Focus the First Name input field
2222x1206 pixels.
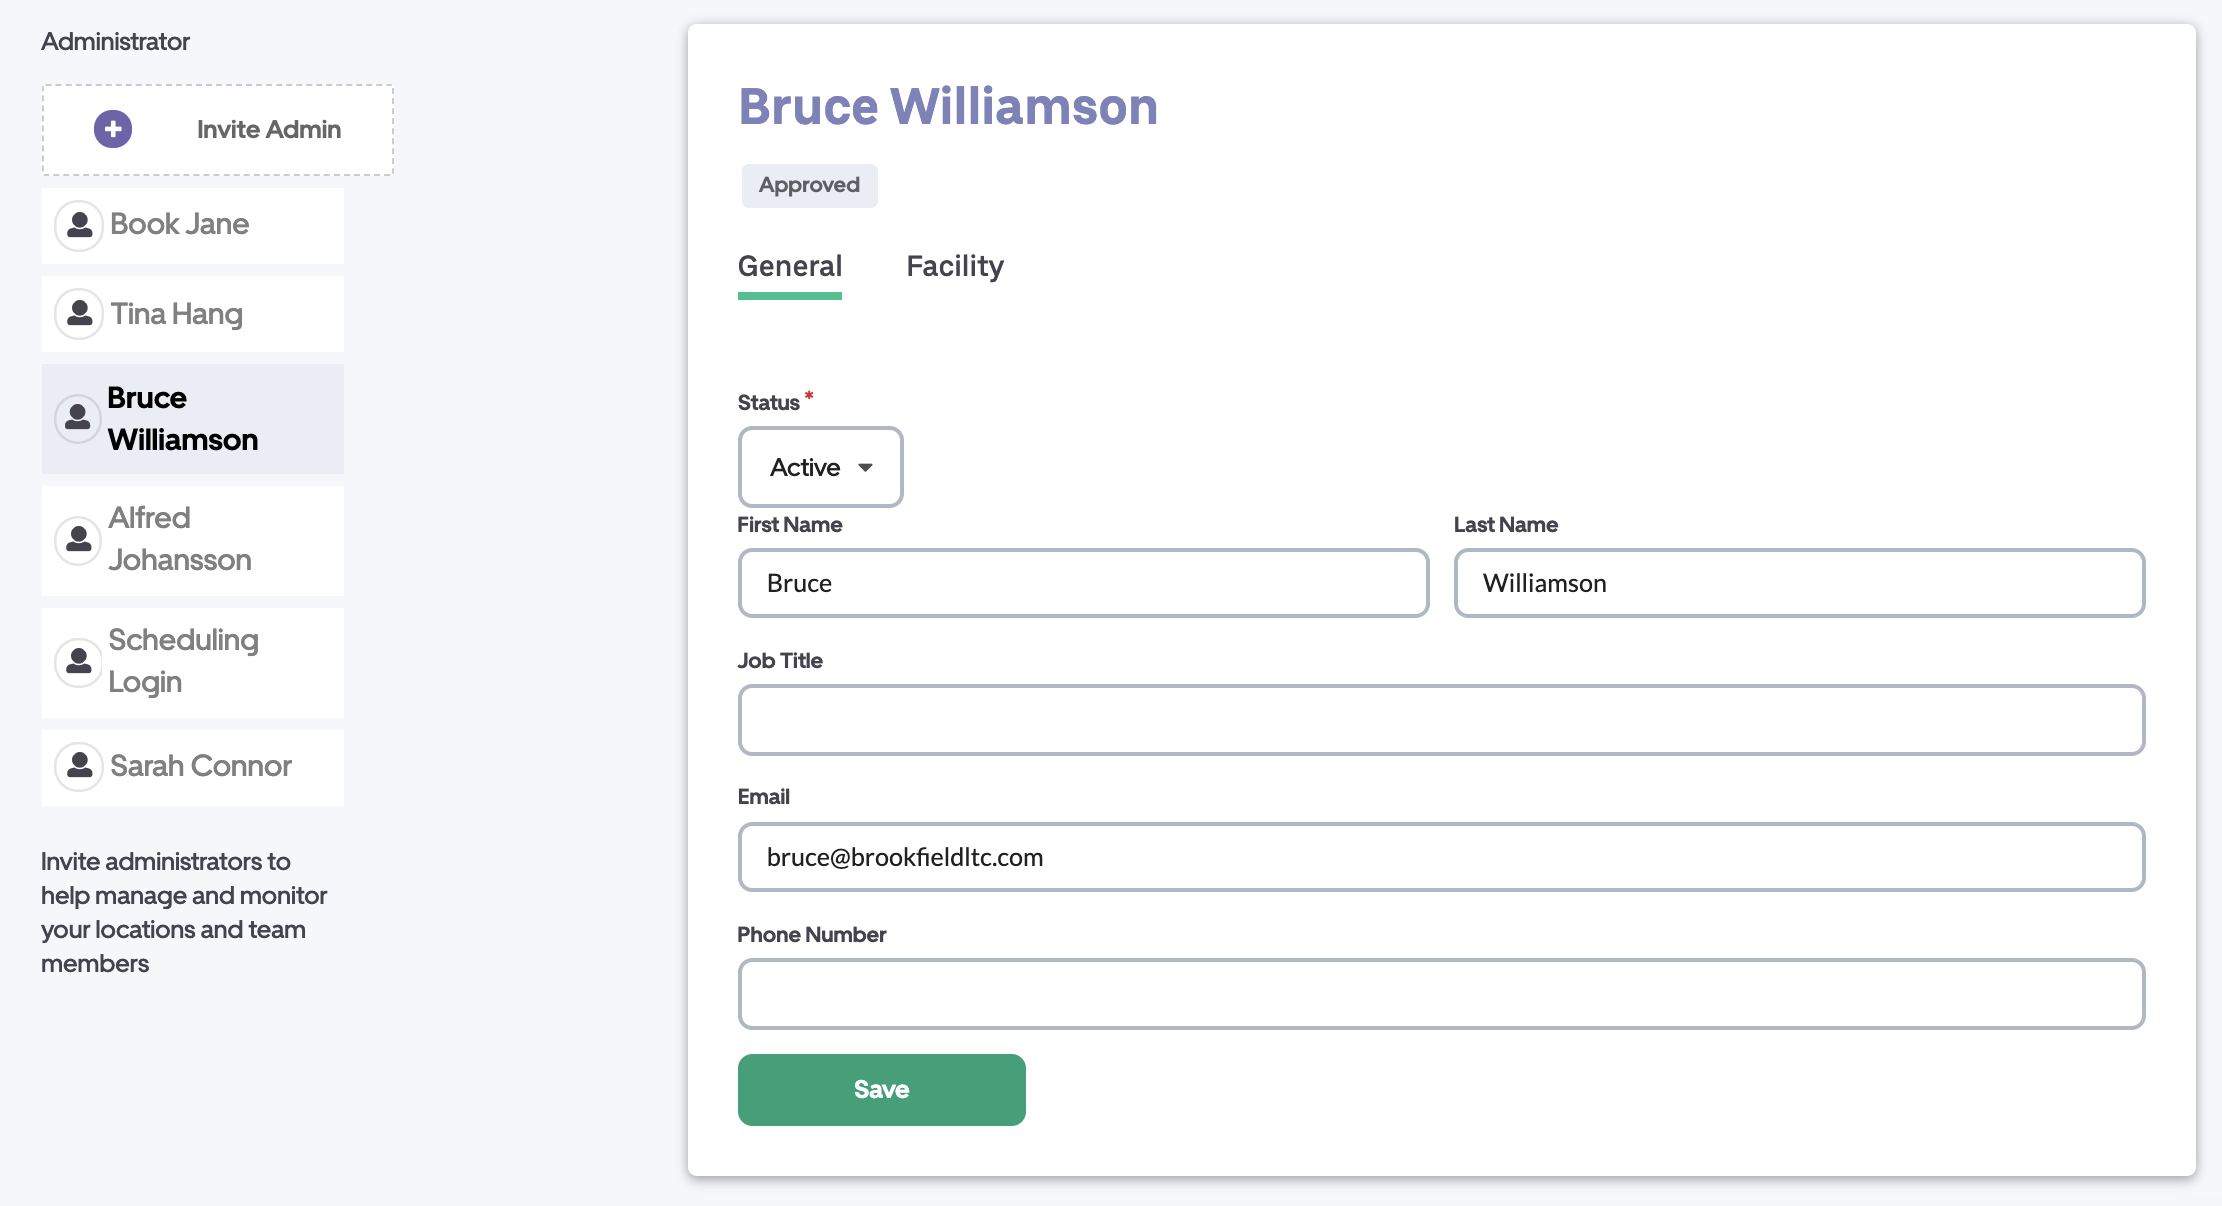pyautogui.click(x=1082, y=583)
